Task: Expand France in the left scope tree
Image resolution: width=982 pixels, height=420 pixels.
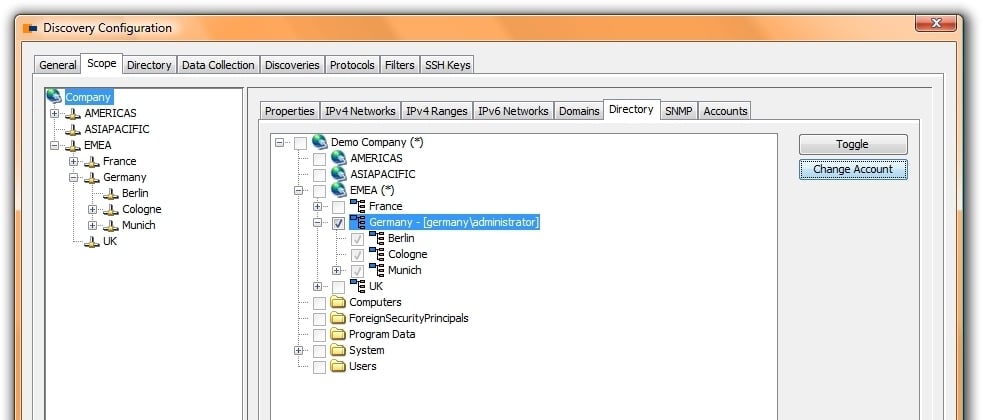Action: [x=73, y=161]
